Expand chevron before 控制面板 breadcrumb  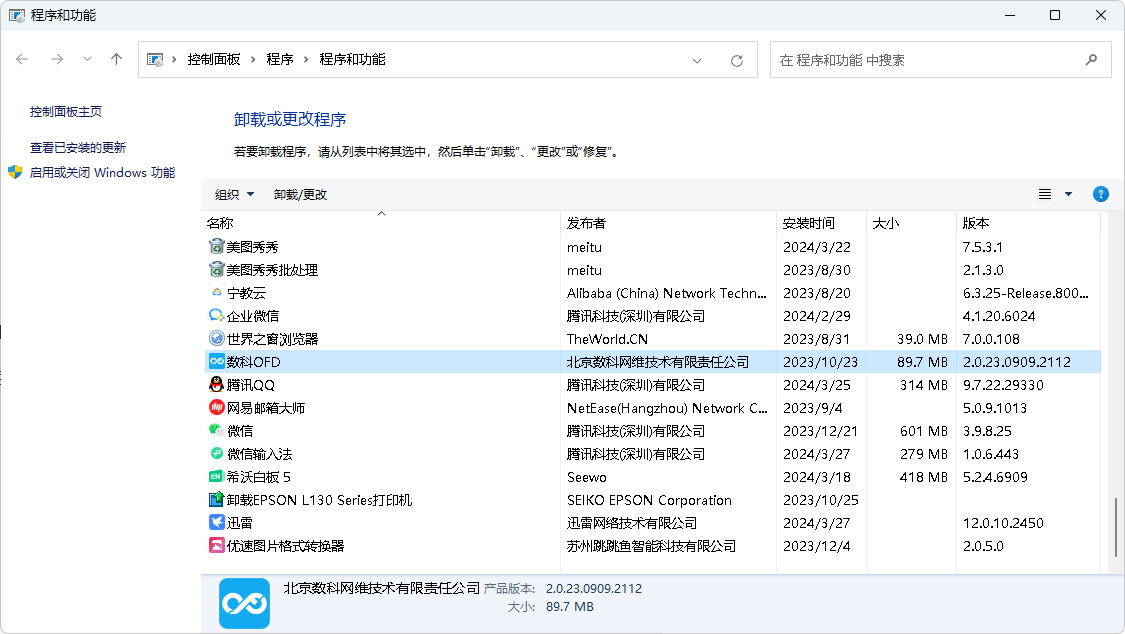point(174,60)
